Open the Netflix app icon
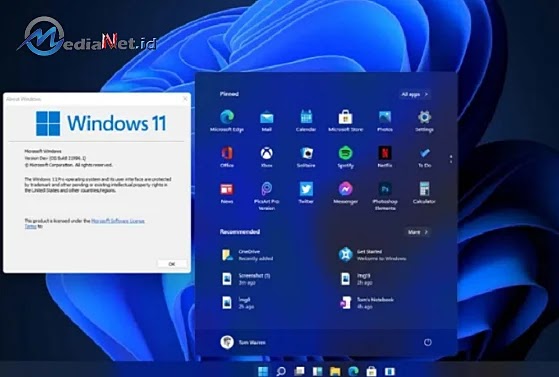 (385, 157)
